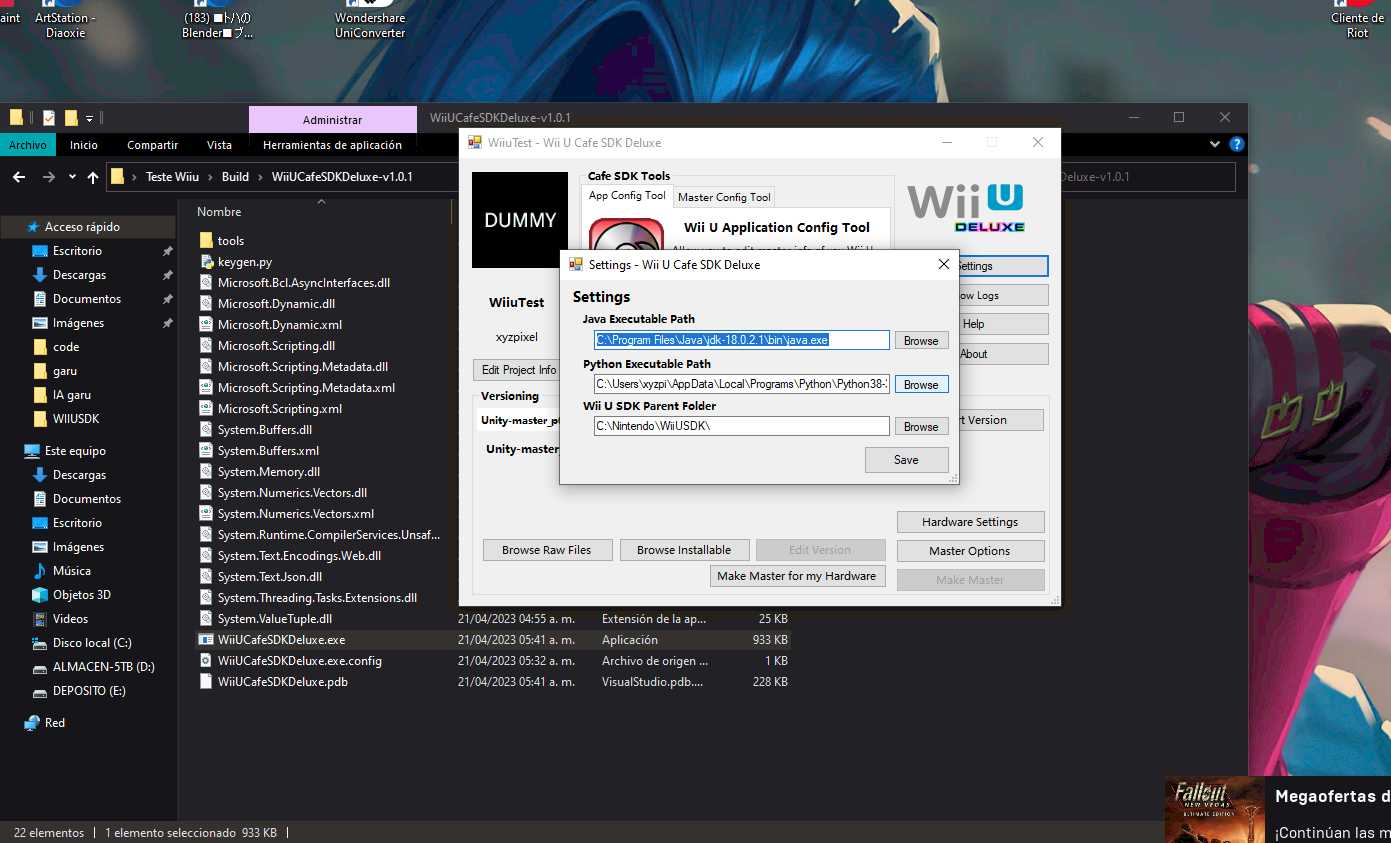The image size is (1391, 843).
Task: Click the Python Executable Path field
Action: coord(741,383)
